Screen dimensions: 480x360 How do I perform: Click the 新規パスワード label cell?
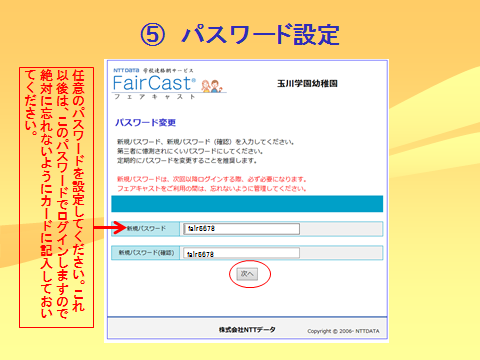click(x=146, y=229)
